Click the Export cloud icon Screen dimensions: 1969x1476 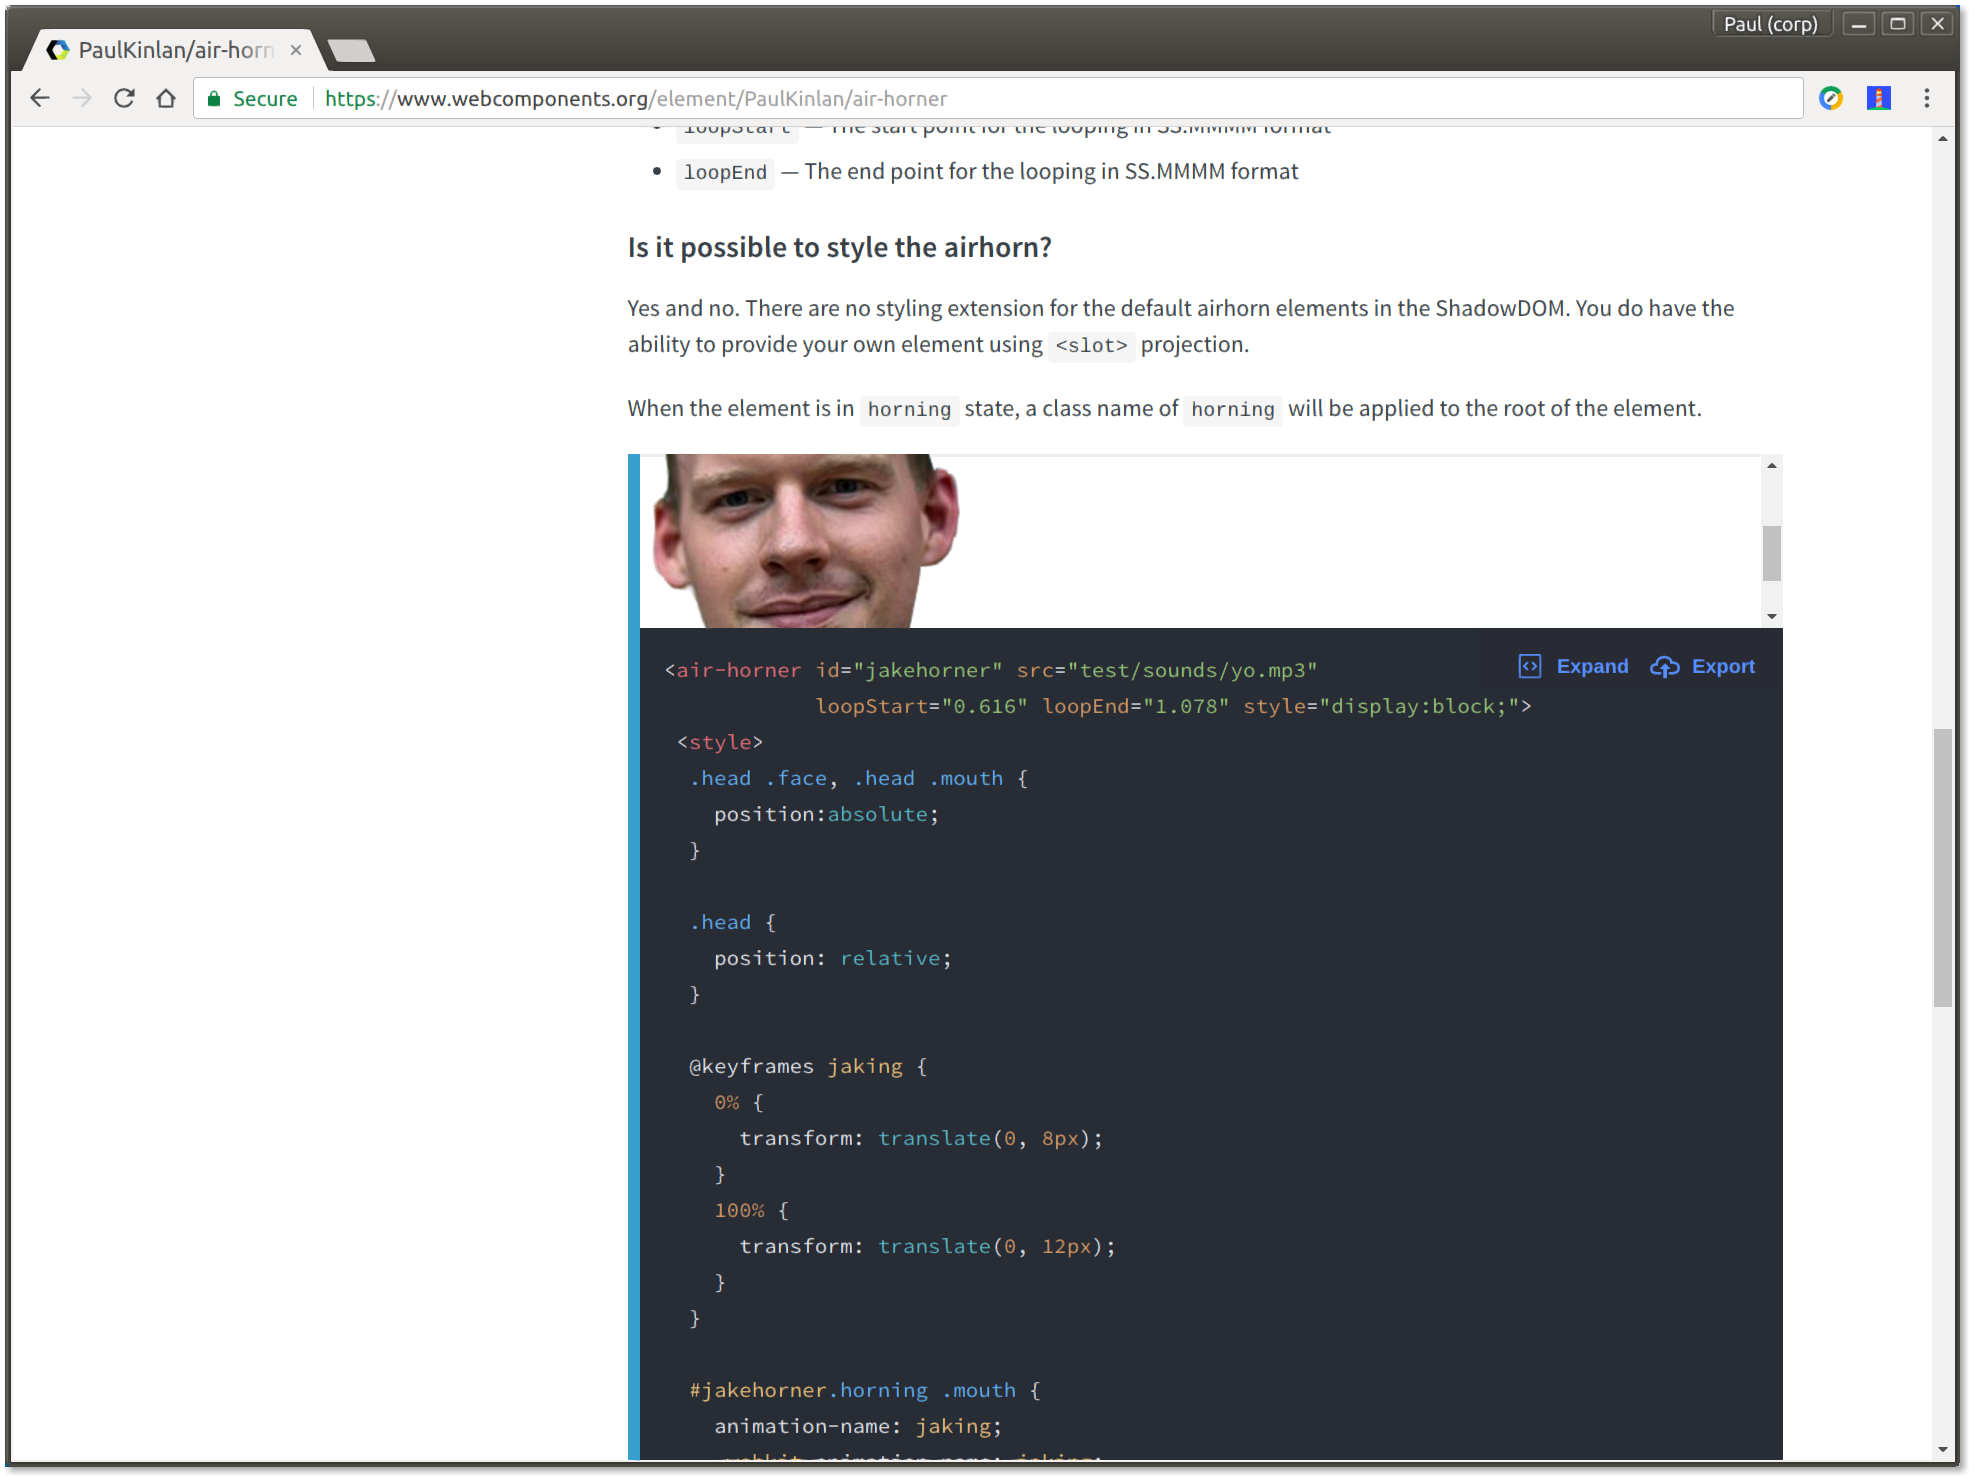click(x=1664, y=666)
